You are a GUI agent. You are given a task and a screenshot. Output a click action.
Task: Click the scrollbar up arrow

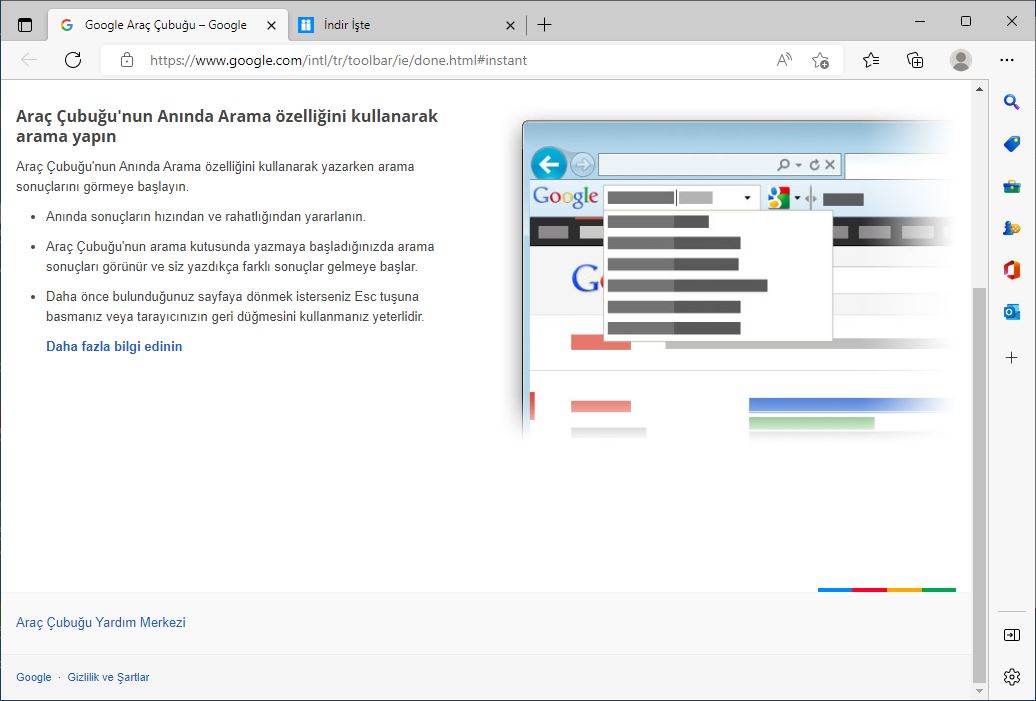[x=979, y=89]
